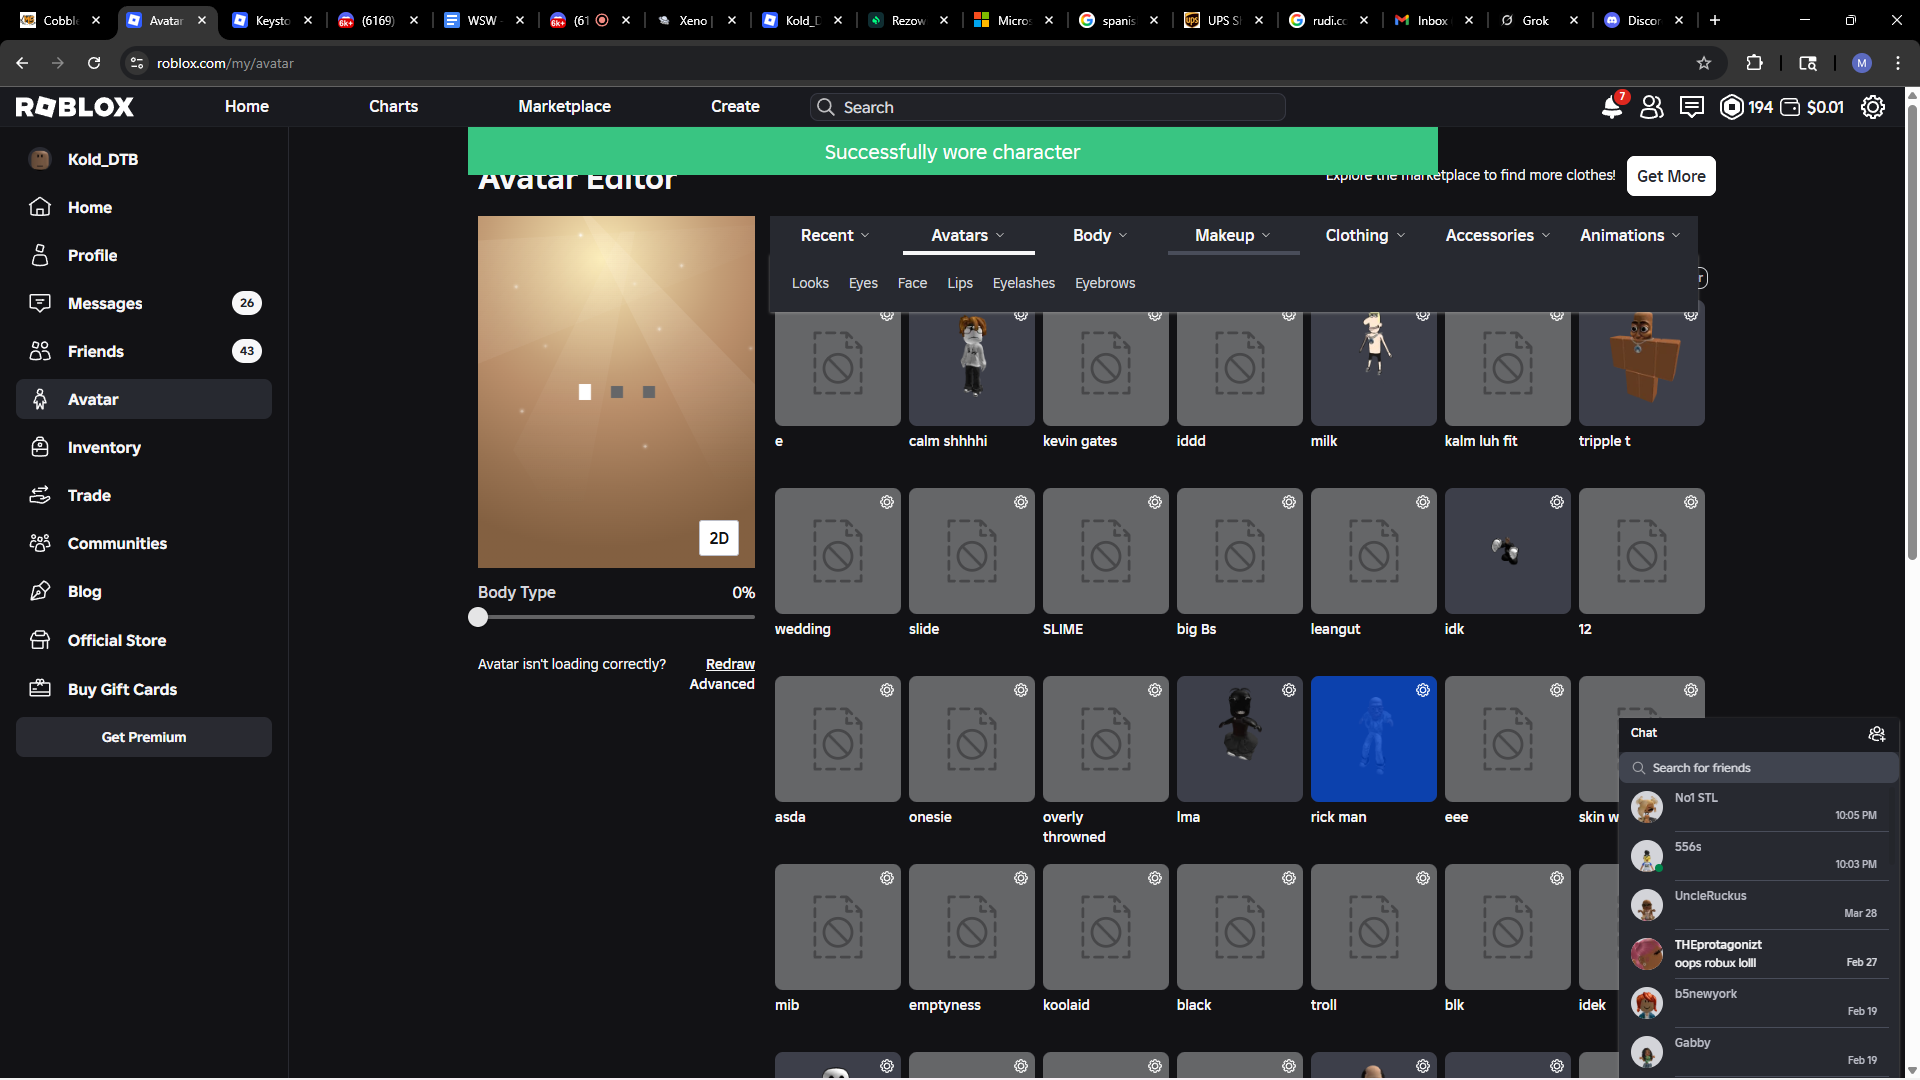The image size is (1920, 1080).
Task: Open settings gear on 'big Bs' avatar
Action: click(x=1289, y=502)
